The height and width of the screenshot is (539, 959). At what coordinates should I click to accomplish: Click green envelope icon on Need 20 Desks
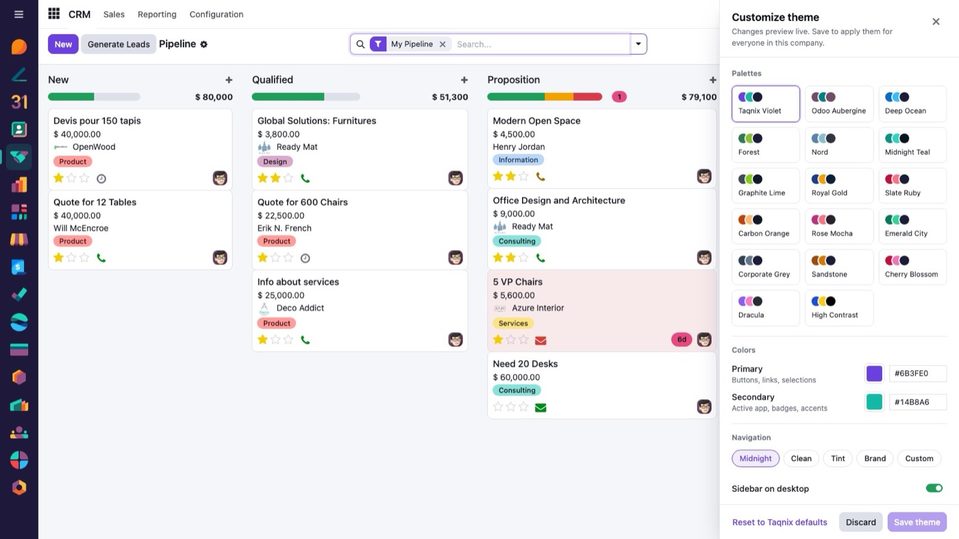tap(541, 407)
